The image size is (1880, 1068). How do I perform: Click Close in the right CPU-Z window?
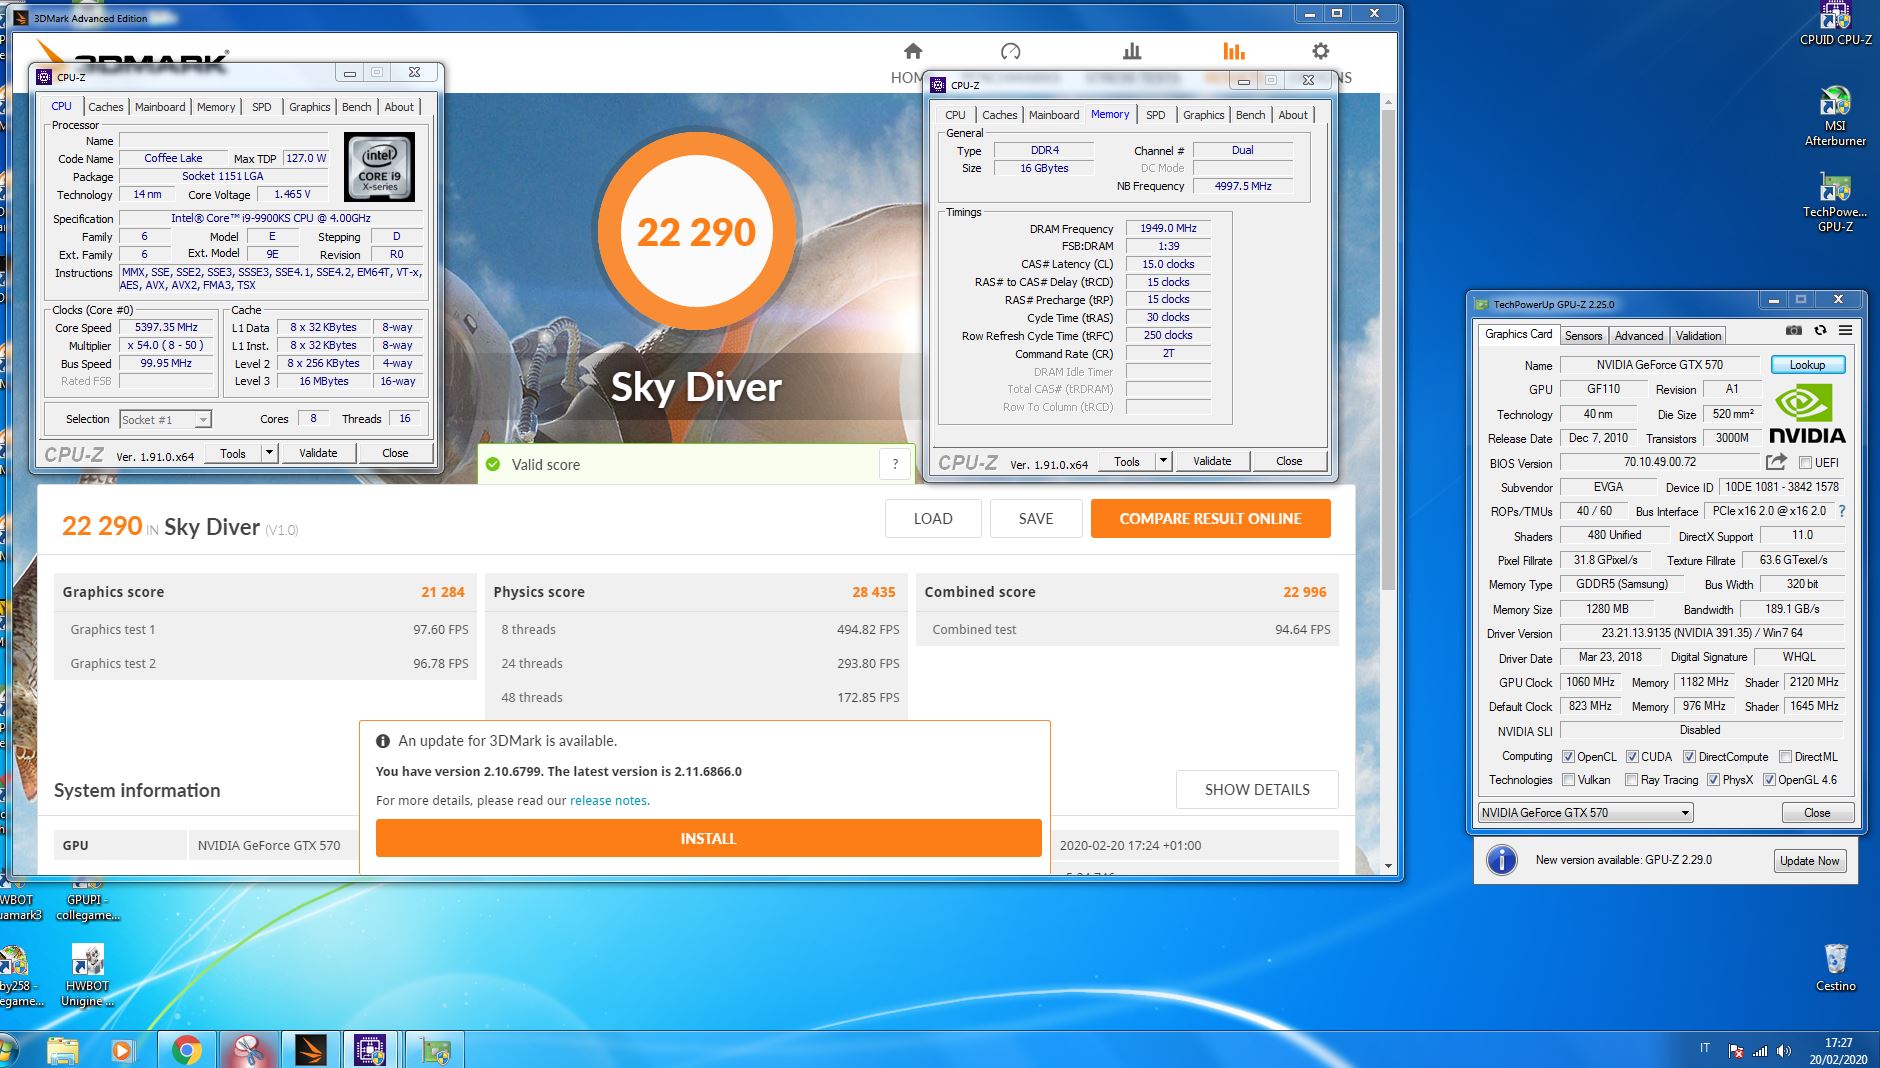(x=1289, y=461)
